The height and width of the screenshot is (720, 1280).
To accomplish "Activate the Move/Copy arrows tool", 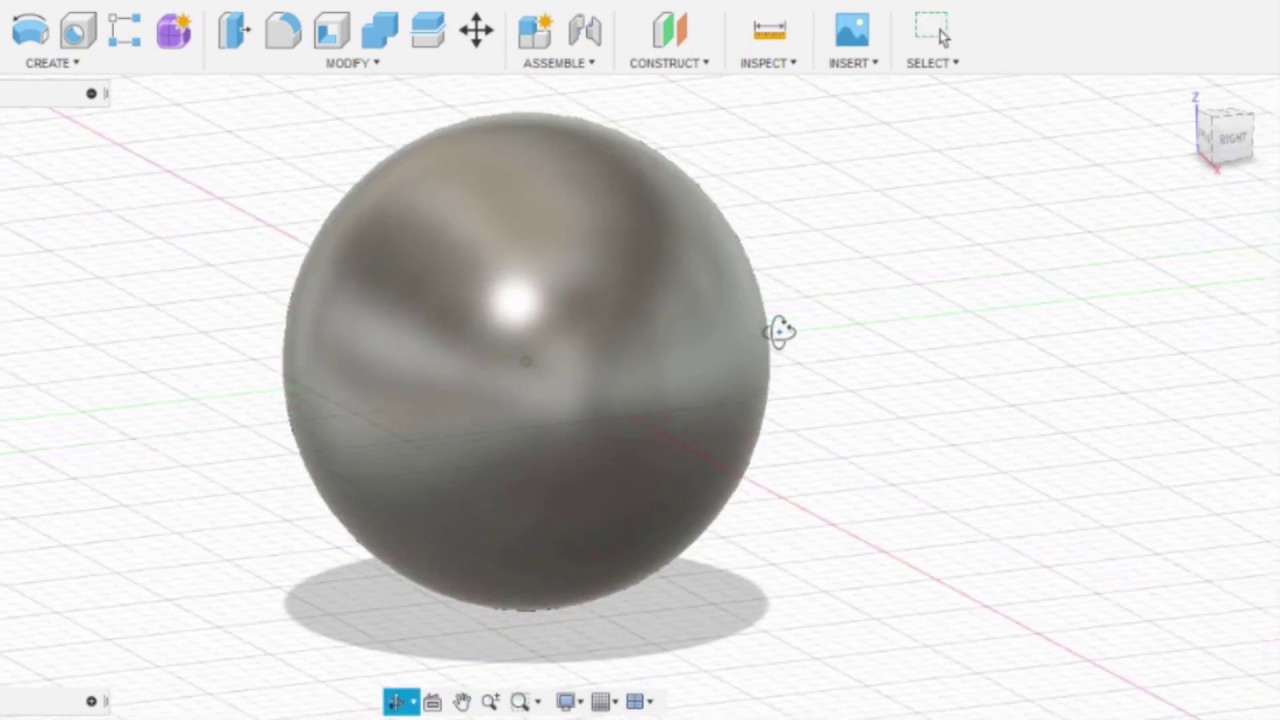I will pos(476,31).
